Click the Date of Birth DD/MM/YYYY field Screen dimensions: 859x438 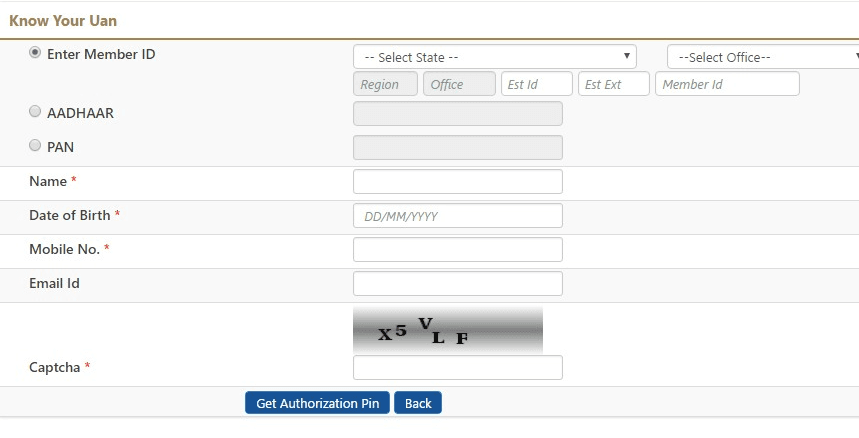[458, 215]
